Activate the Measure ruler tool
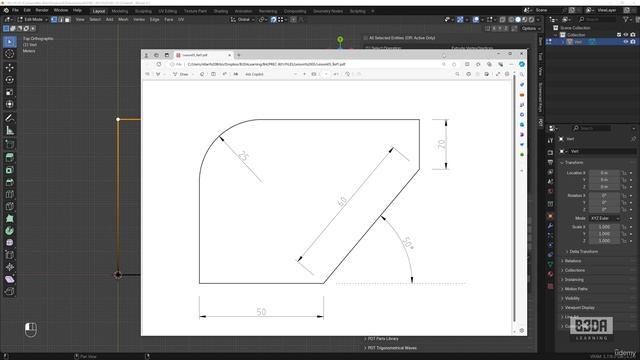The image size is (640, 360). tap(9, 131)
